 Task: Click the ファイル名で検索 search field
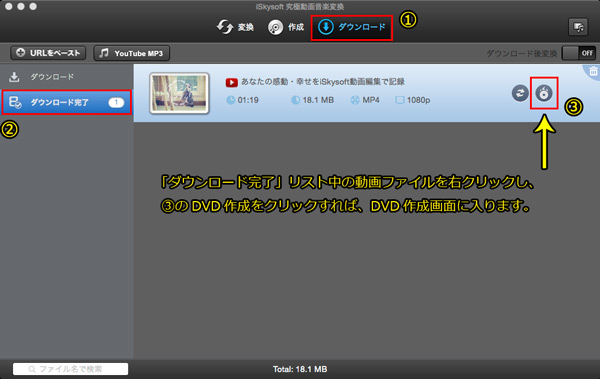[70, 369]
